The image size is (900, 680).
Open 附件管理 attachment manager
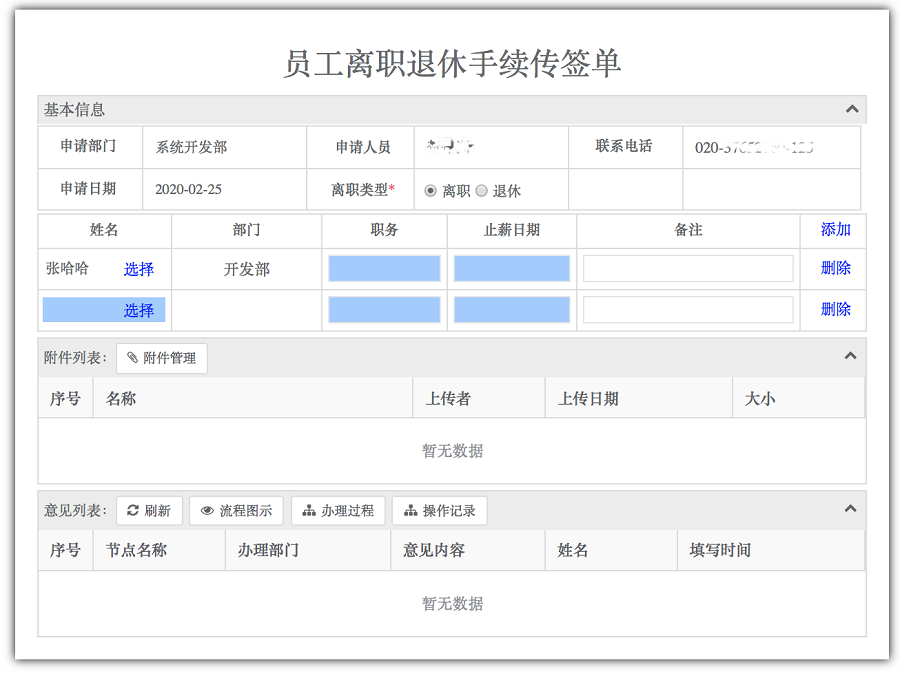(x=161, y=358)
